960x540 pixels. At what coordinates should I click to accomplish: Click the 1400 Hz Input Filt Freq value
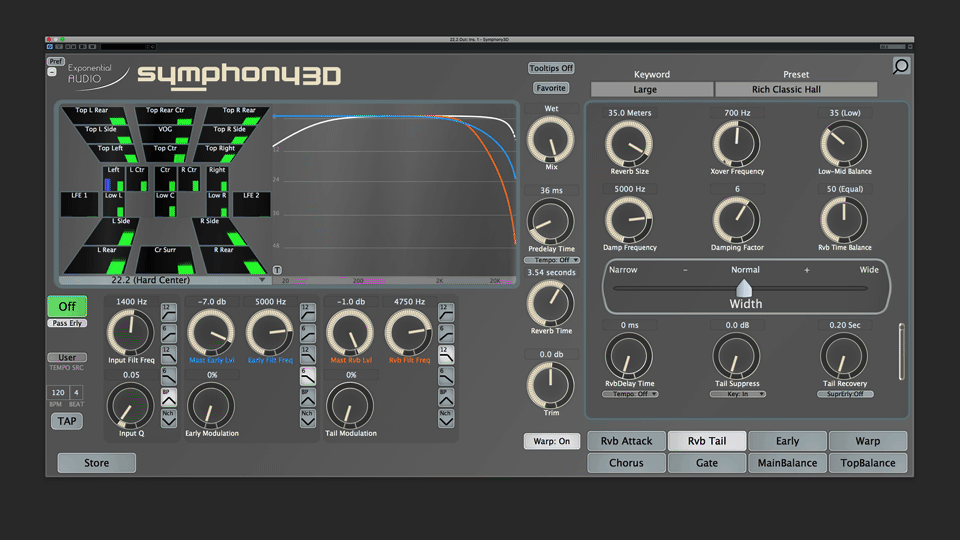tap(132, 301)
